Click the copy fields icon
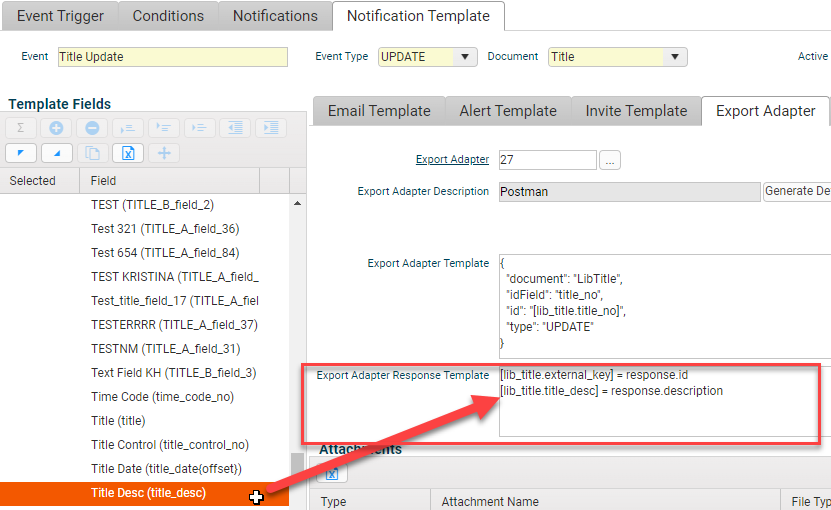Viewport: 831px width, 510px height. coord(92,153)
